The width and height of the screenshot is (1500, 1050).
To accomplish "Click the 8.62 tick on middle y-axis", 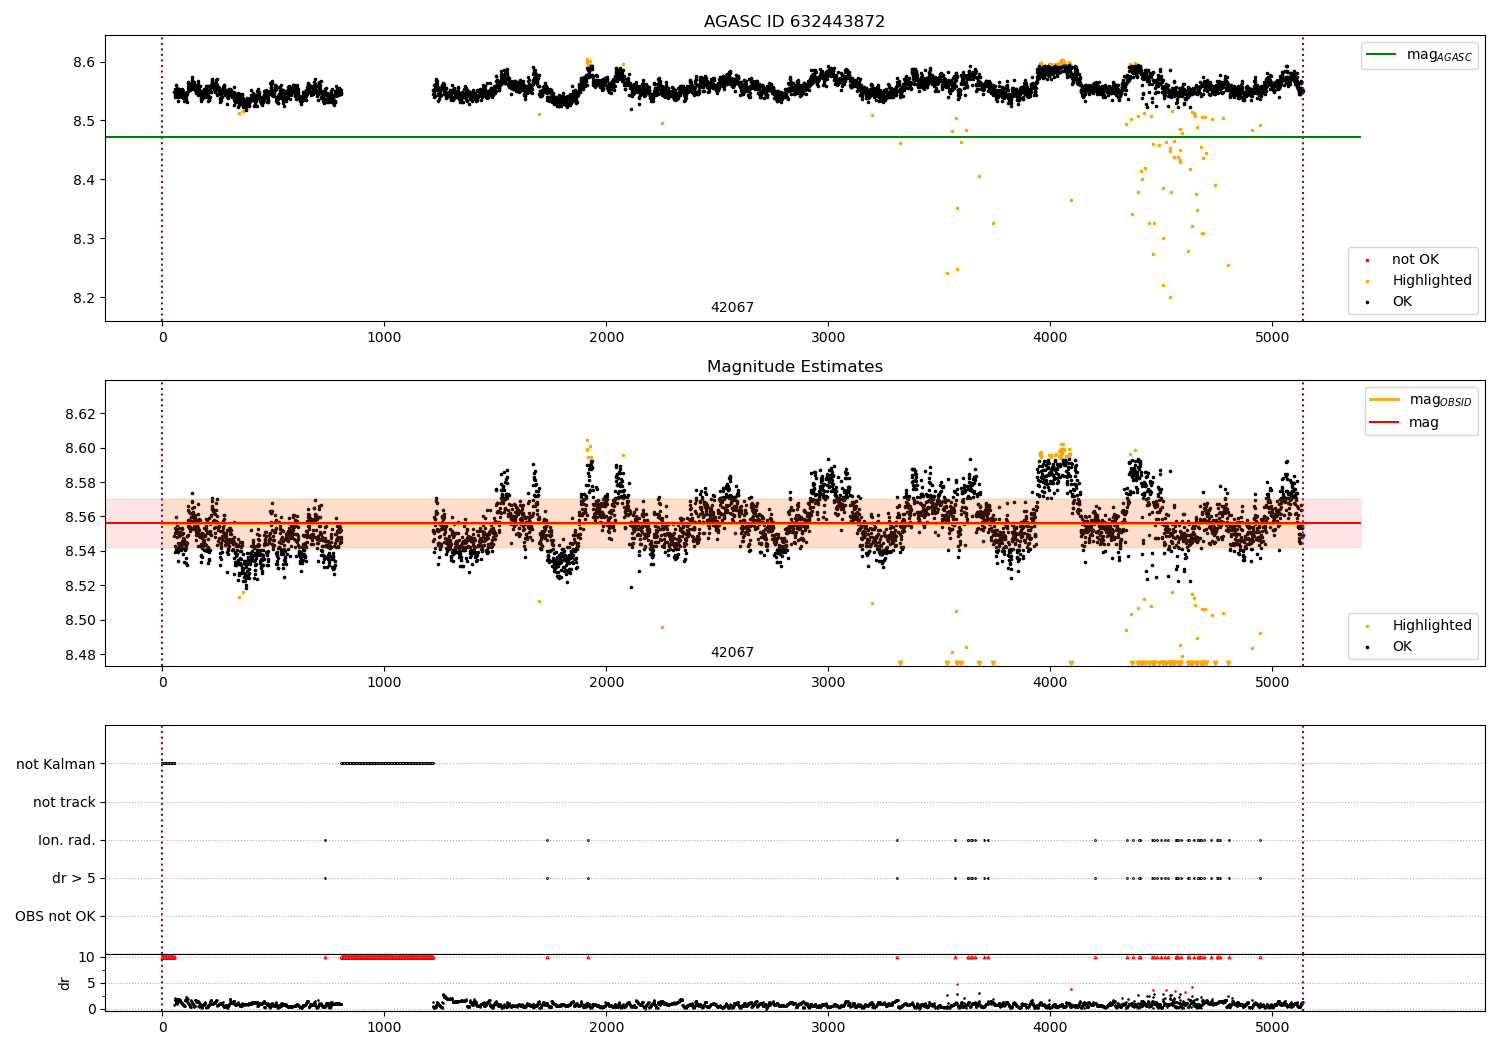I will coord(79,414).
